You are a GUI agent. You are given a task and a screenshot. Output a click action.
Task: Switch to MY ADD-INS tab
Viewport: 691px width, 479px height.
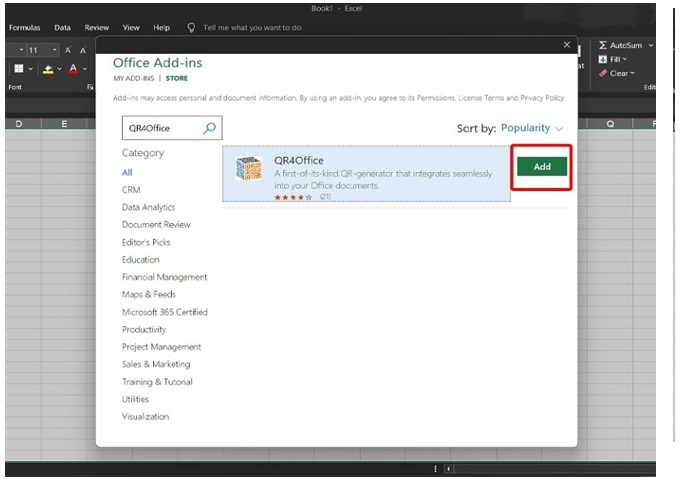(x=134, y=78)
